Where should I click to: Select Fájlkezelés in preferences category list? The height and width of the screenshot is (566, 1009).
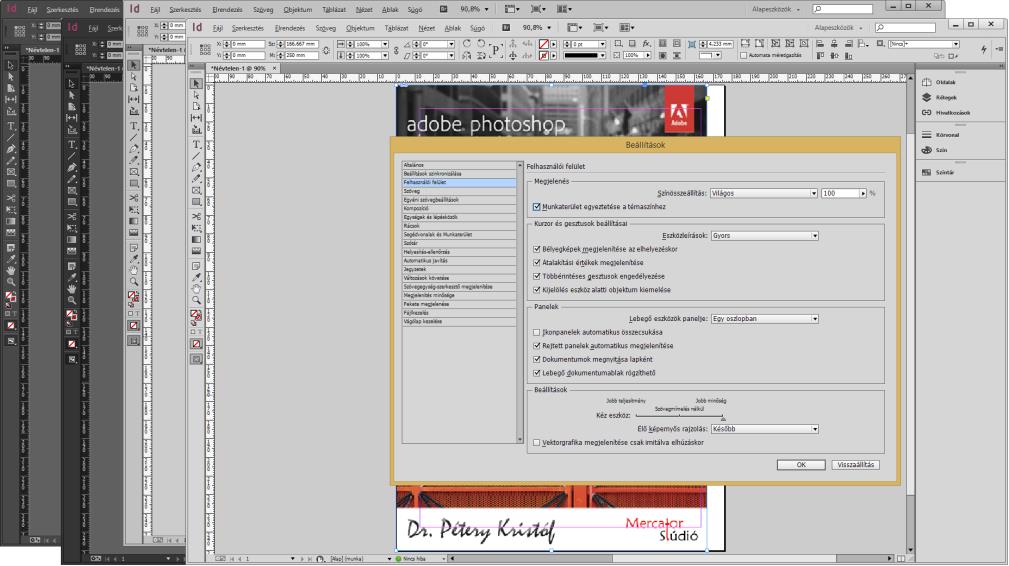pos(459,313)
